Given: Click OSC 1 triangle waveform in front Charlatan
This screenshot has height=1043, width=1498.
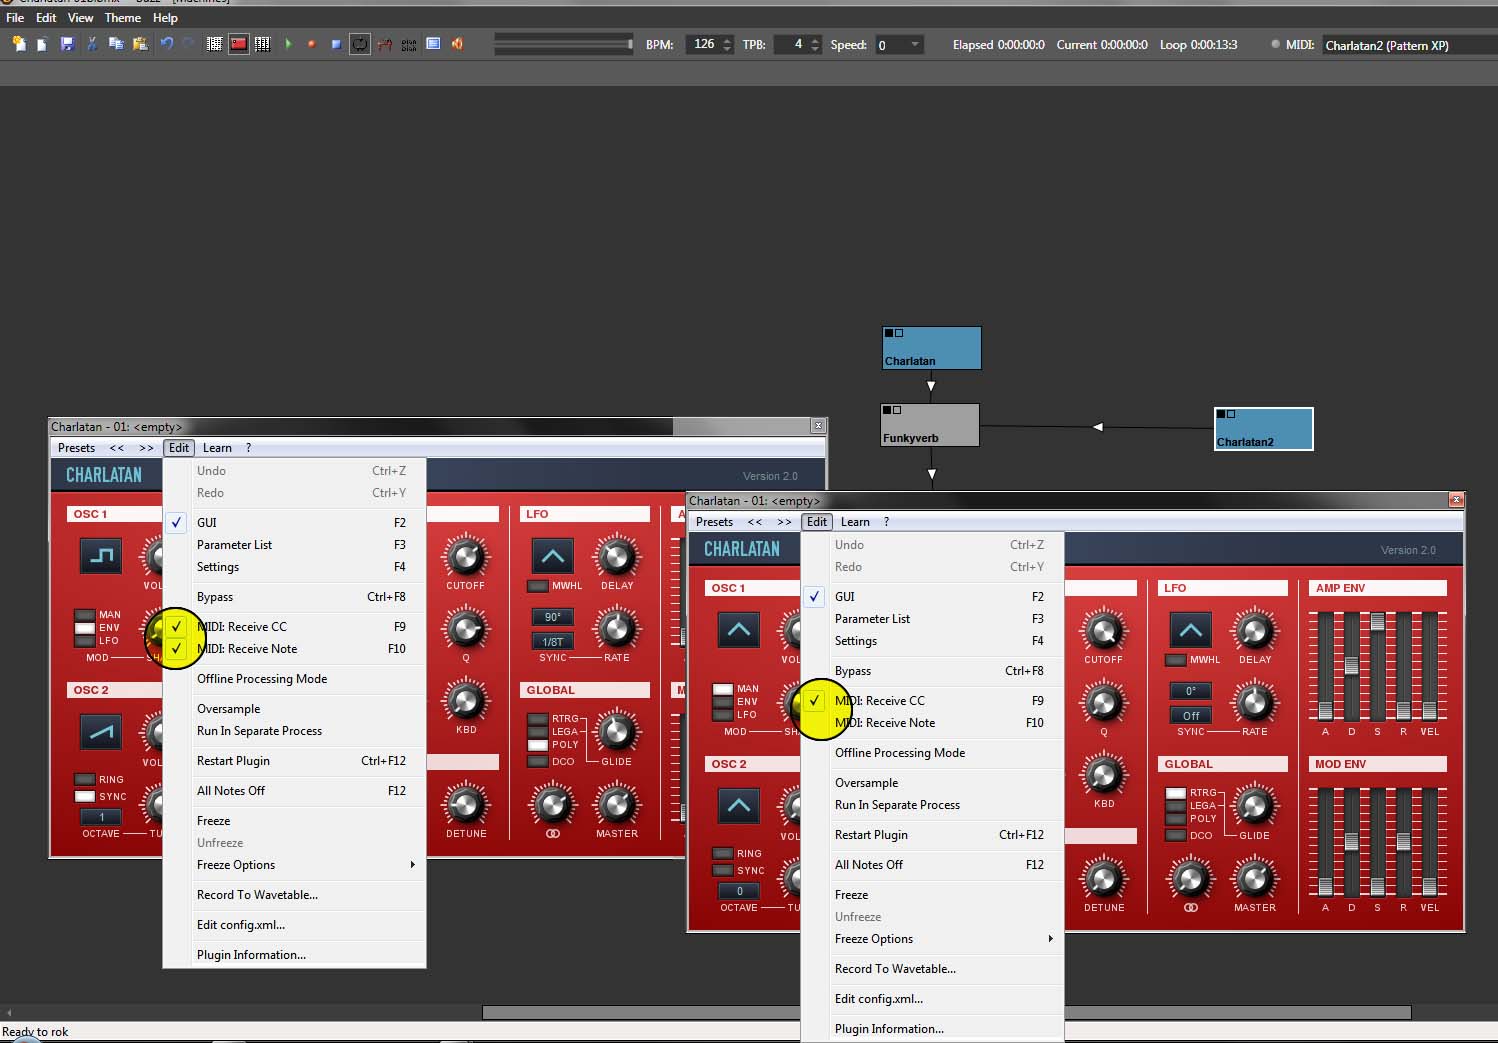Looking at the screenshot, I should coord(739,630).
